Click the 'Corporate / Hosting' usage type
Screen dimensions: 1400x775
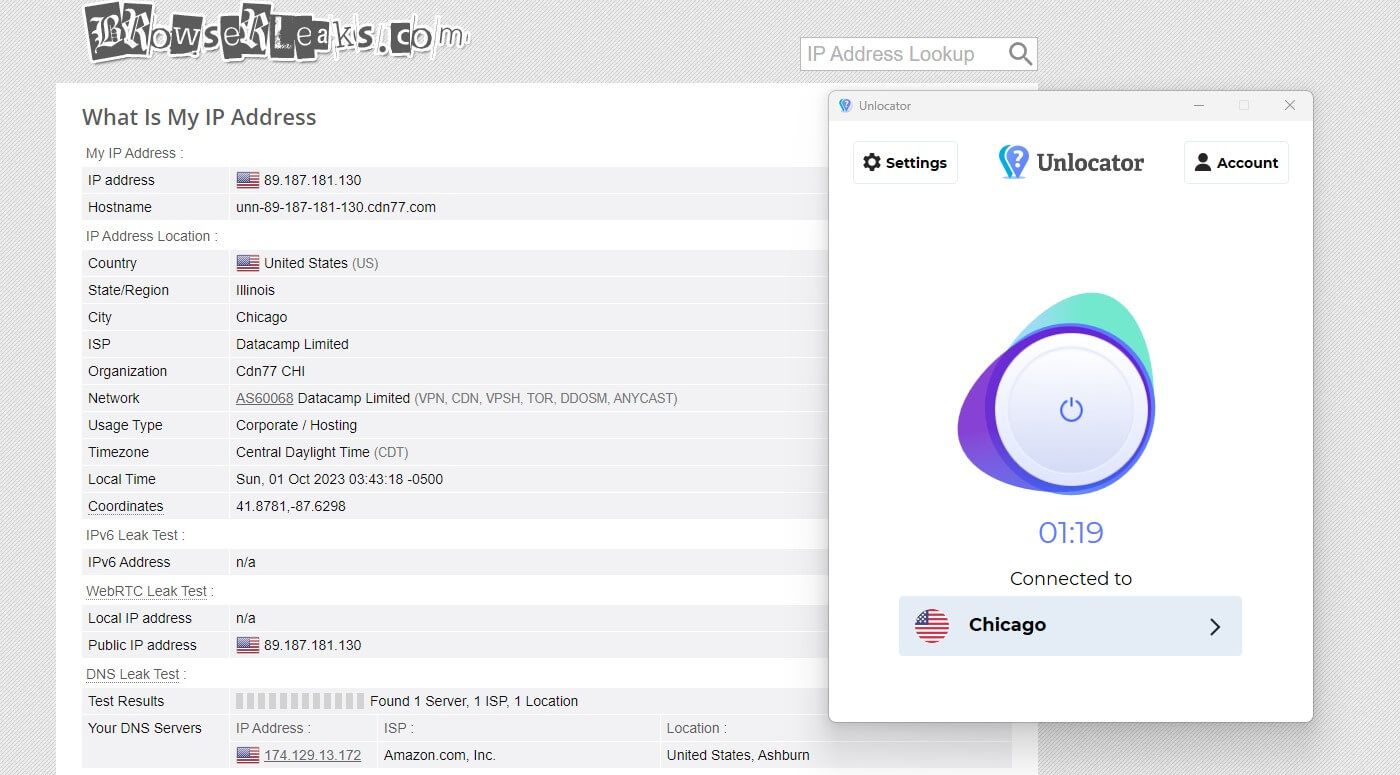point(296,425)
